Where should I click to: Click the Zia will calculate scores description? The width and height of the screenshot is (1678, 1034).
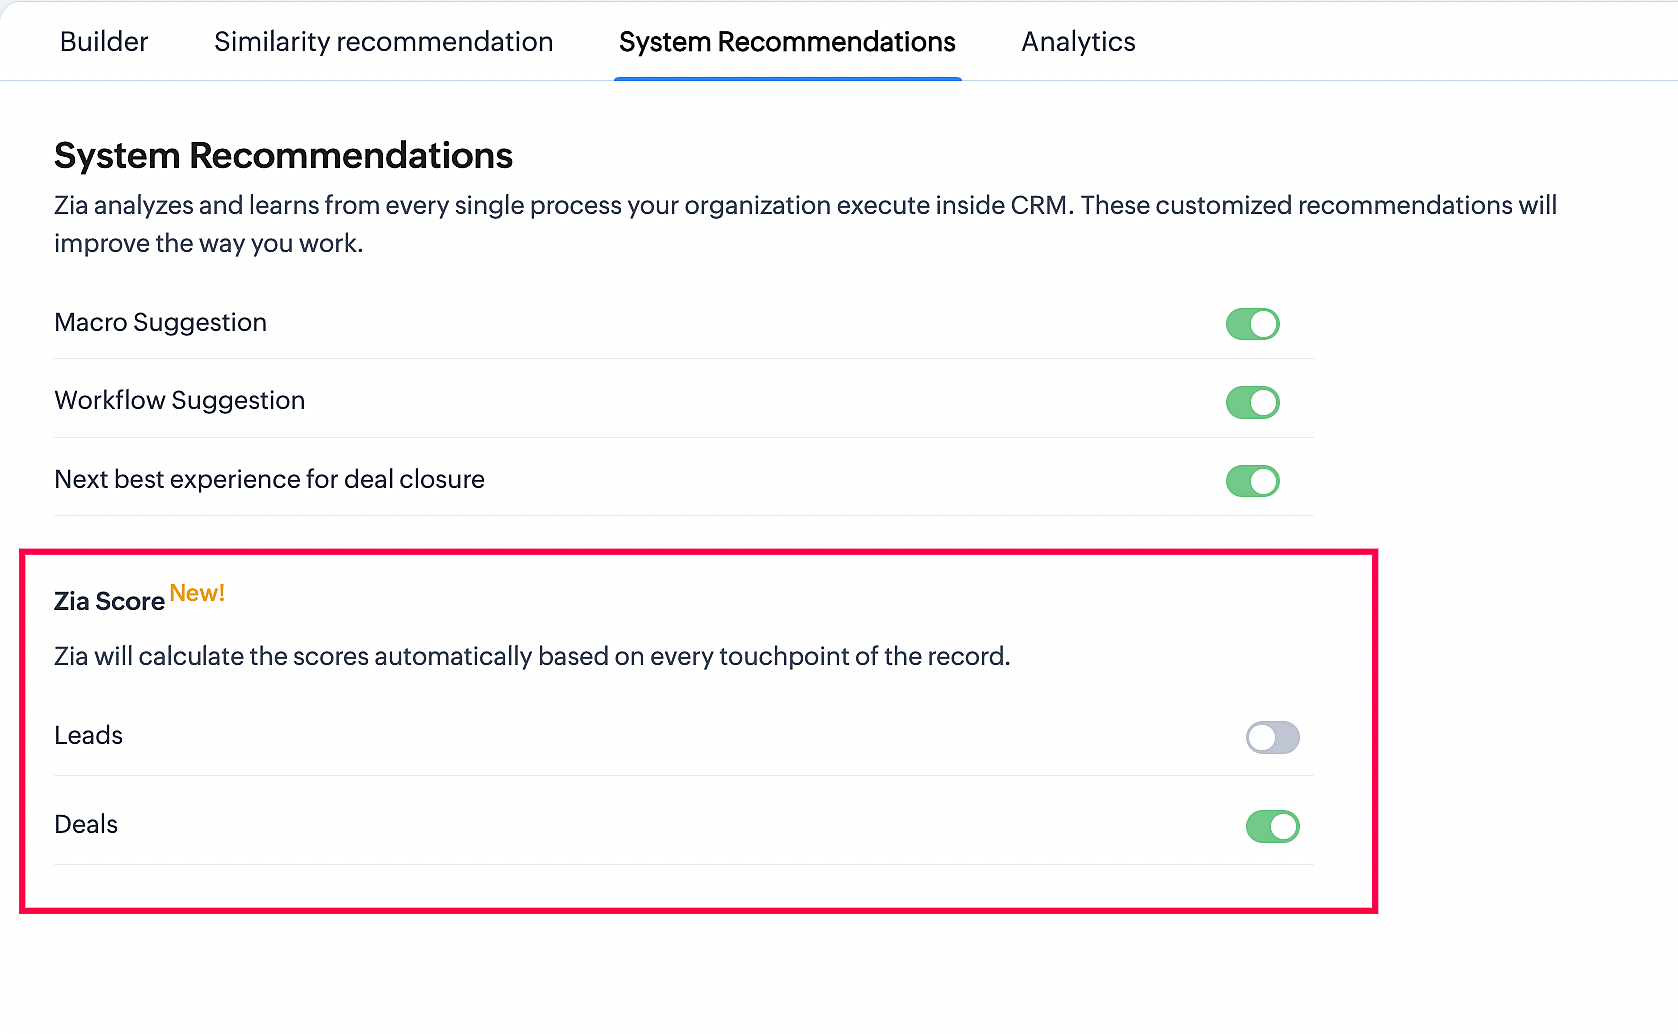click(x=532, y=657)
